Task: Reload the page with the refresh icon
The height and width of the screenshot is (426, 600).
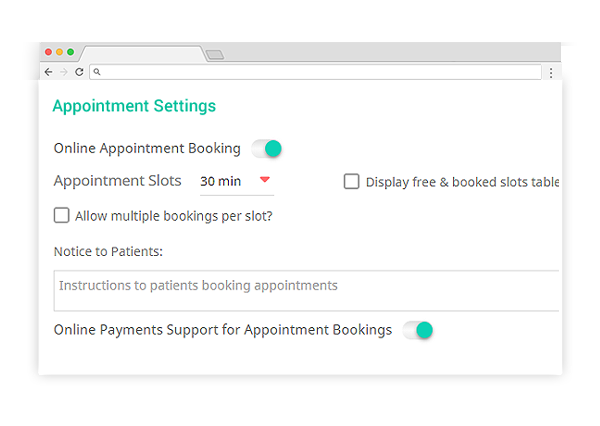Action: [79, 72]
